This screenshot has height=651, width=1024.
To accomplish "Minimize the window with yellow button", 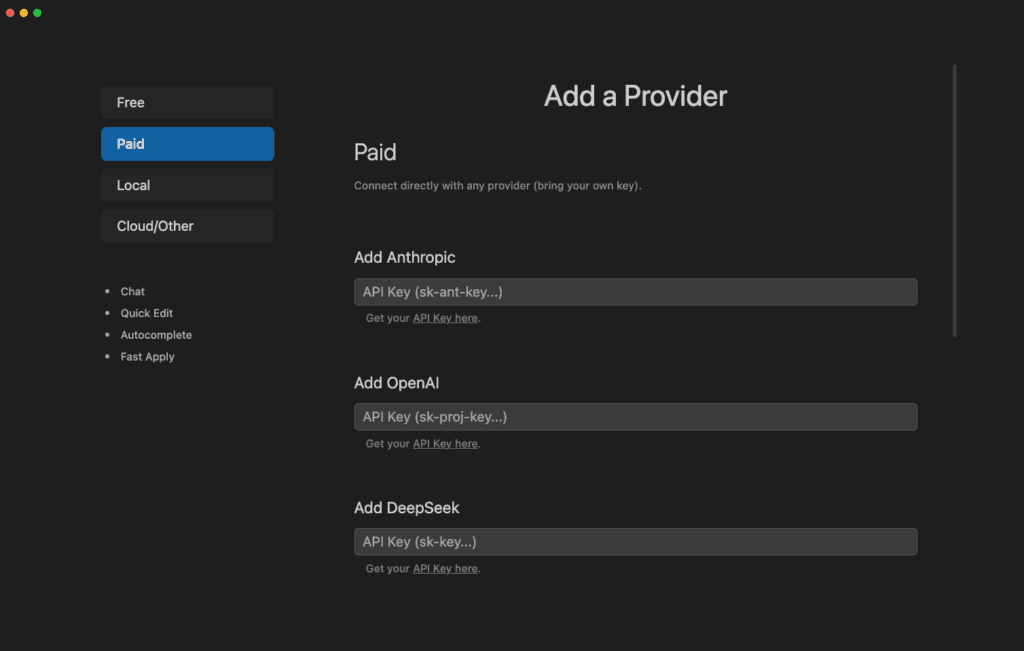I will [x=24, y=12].
